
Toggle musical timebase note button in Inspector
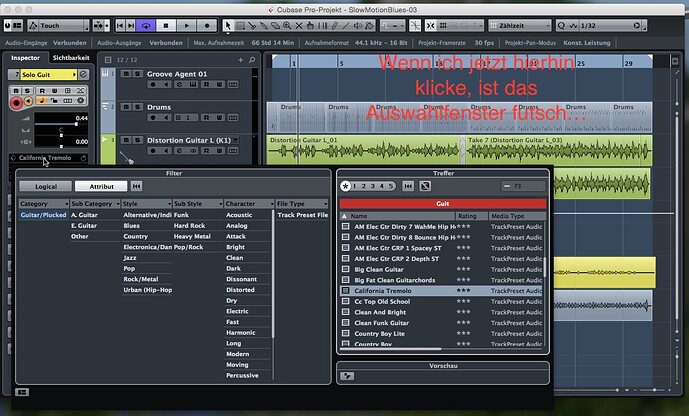point(41,101)
